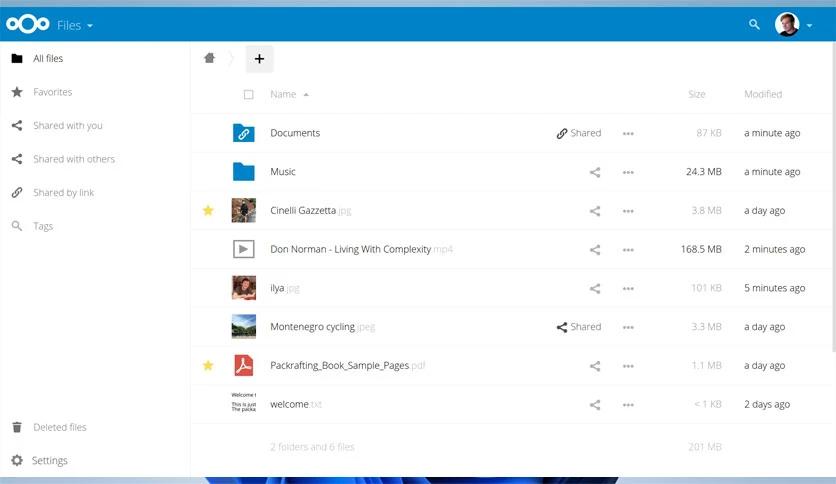Share the welcome text file
This screenshot has height=484, width=836.
click(595, 405)
